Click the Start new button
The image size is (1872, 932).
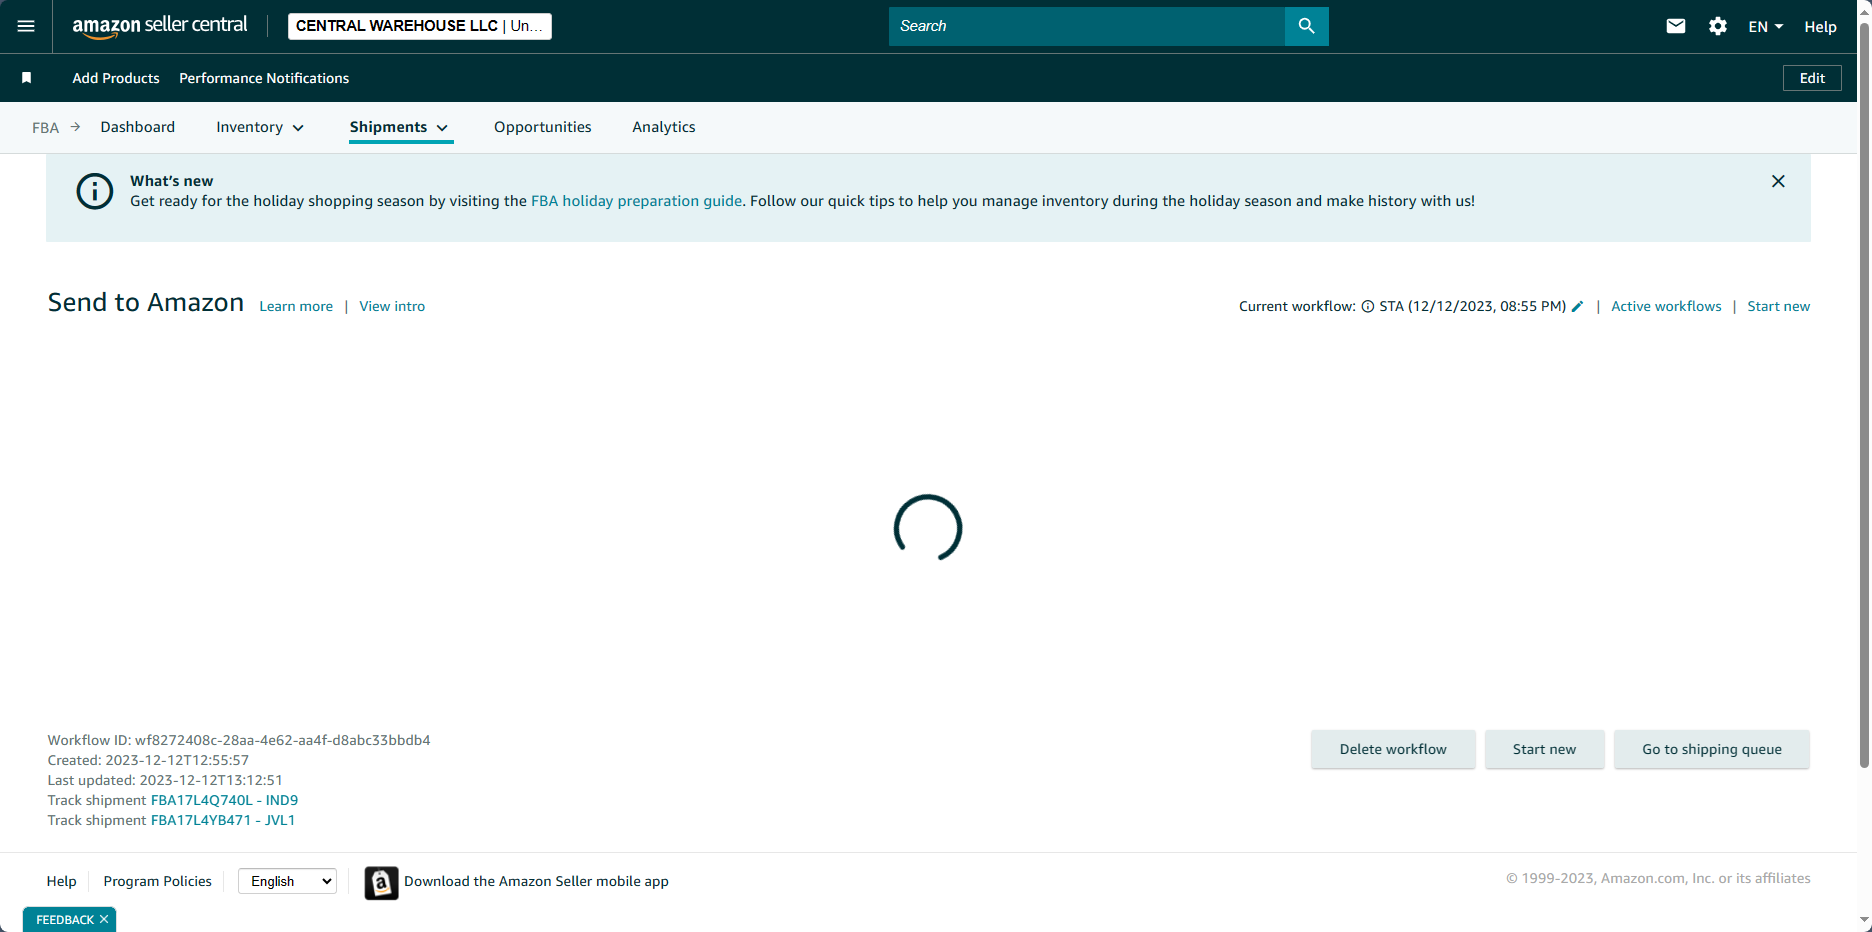(1544, 749)
